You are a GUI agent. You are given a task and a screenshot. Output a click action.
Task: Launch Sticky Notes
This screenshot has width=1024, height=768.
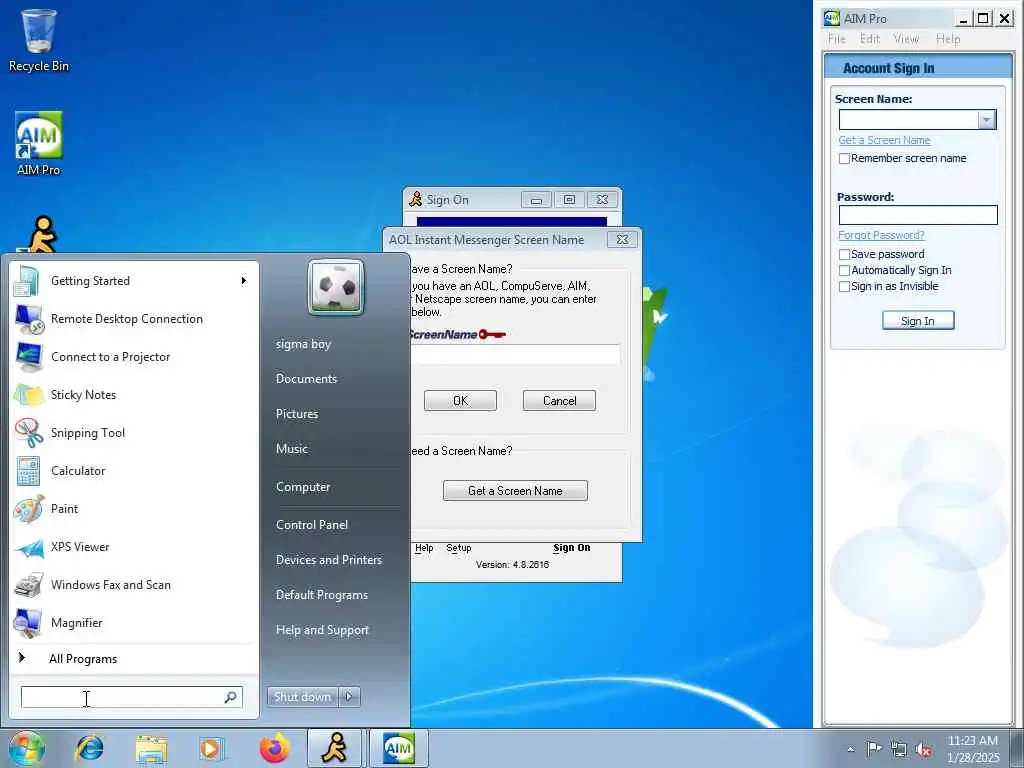134,394
